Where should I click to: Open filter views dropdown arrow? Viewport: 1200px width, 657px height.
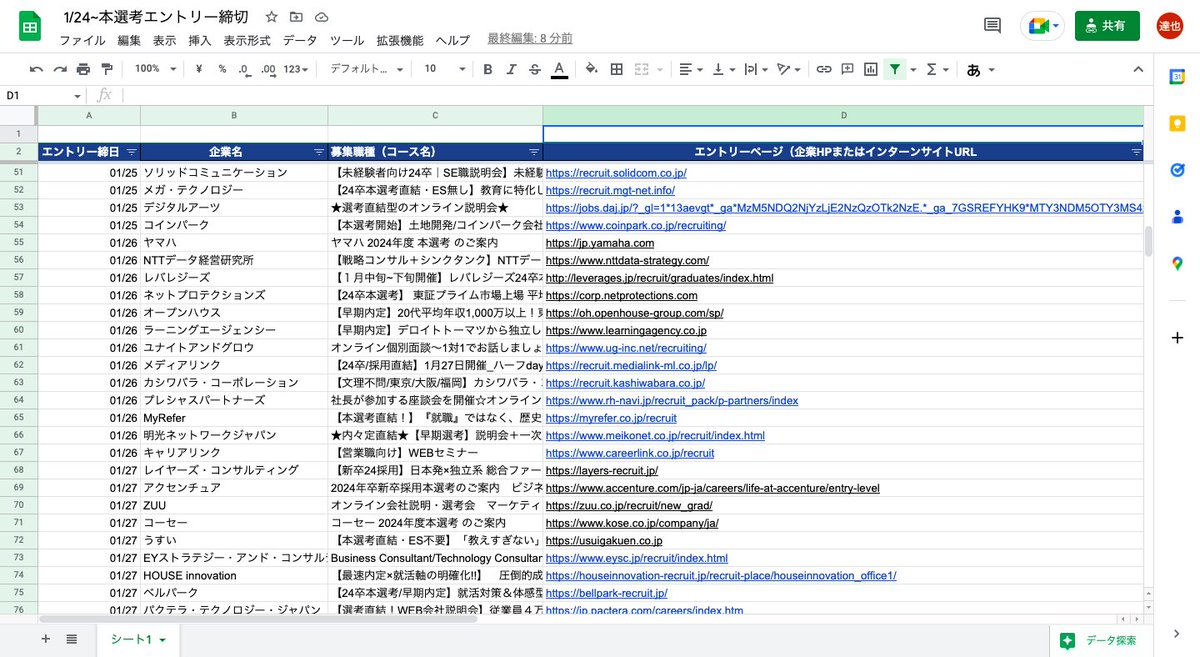pos(912,69)
